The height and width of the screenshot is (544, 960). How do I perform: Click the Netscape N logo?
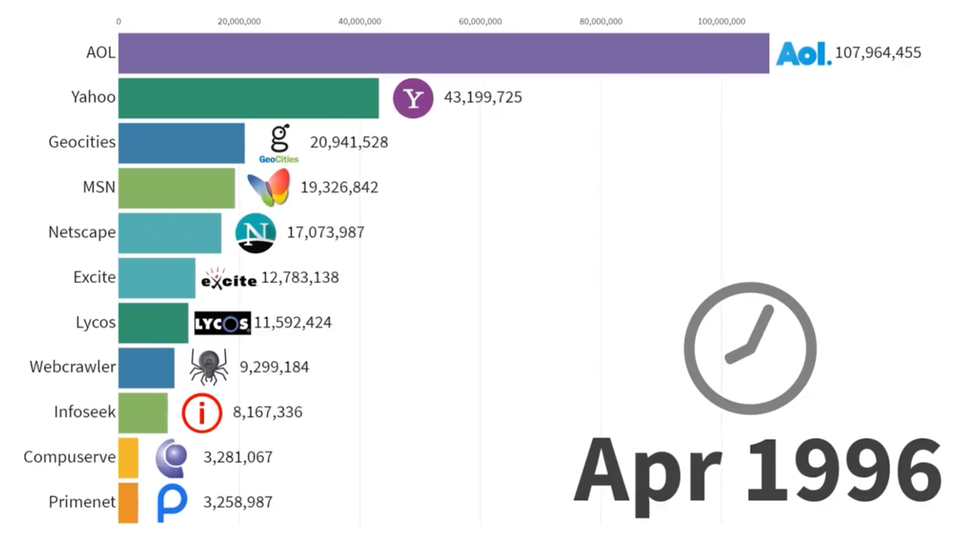point(255,232)
